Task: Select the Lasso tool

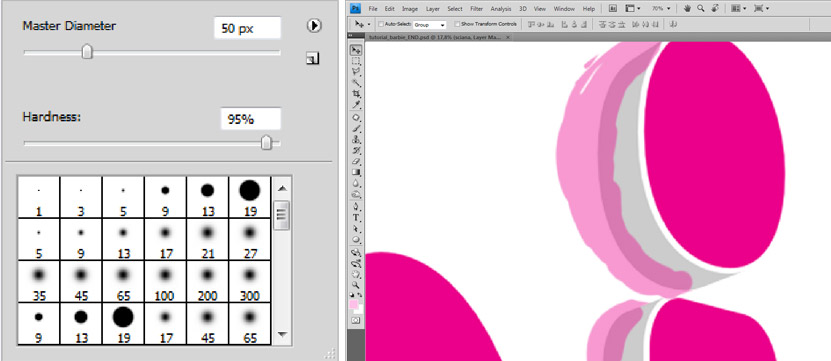Action: coord(356,72)
